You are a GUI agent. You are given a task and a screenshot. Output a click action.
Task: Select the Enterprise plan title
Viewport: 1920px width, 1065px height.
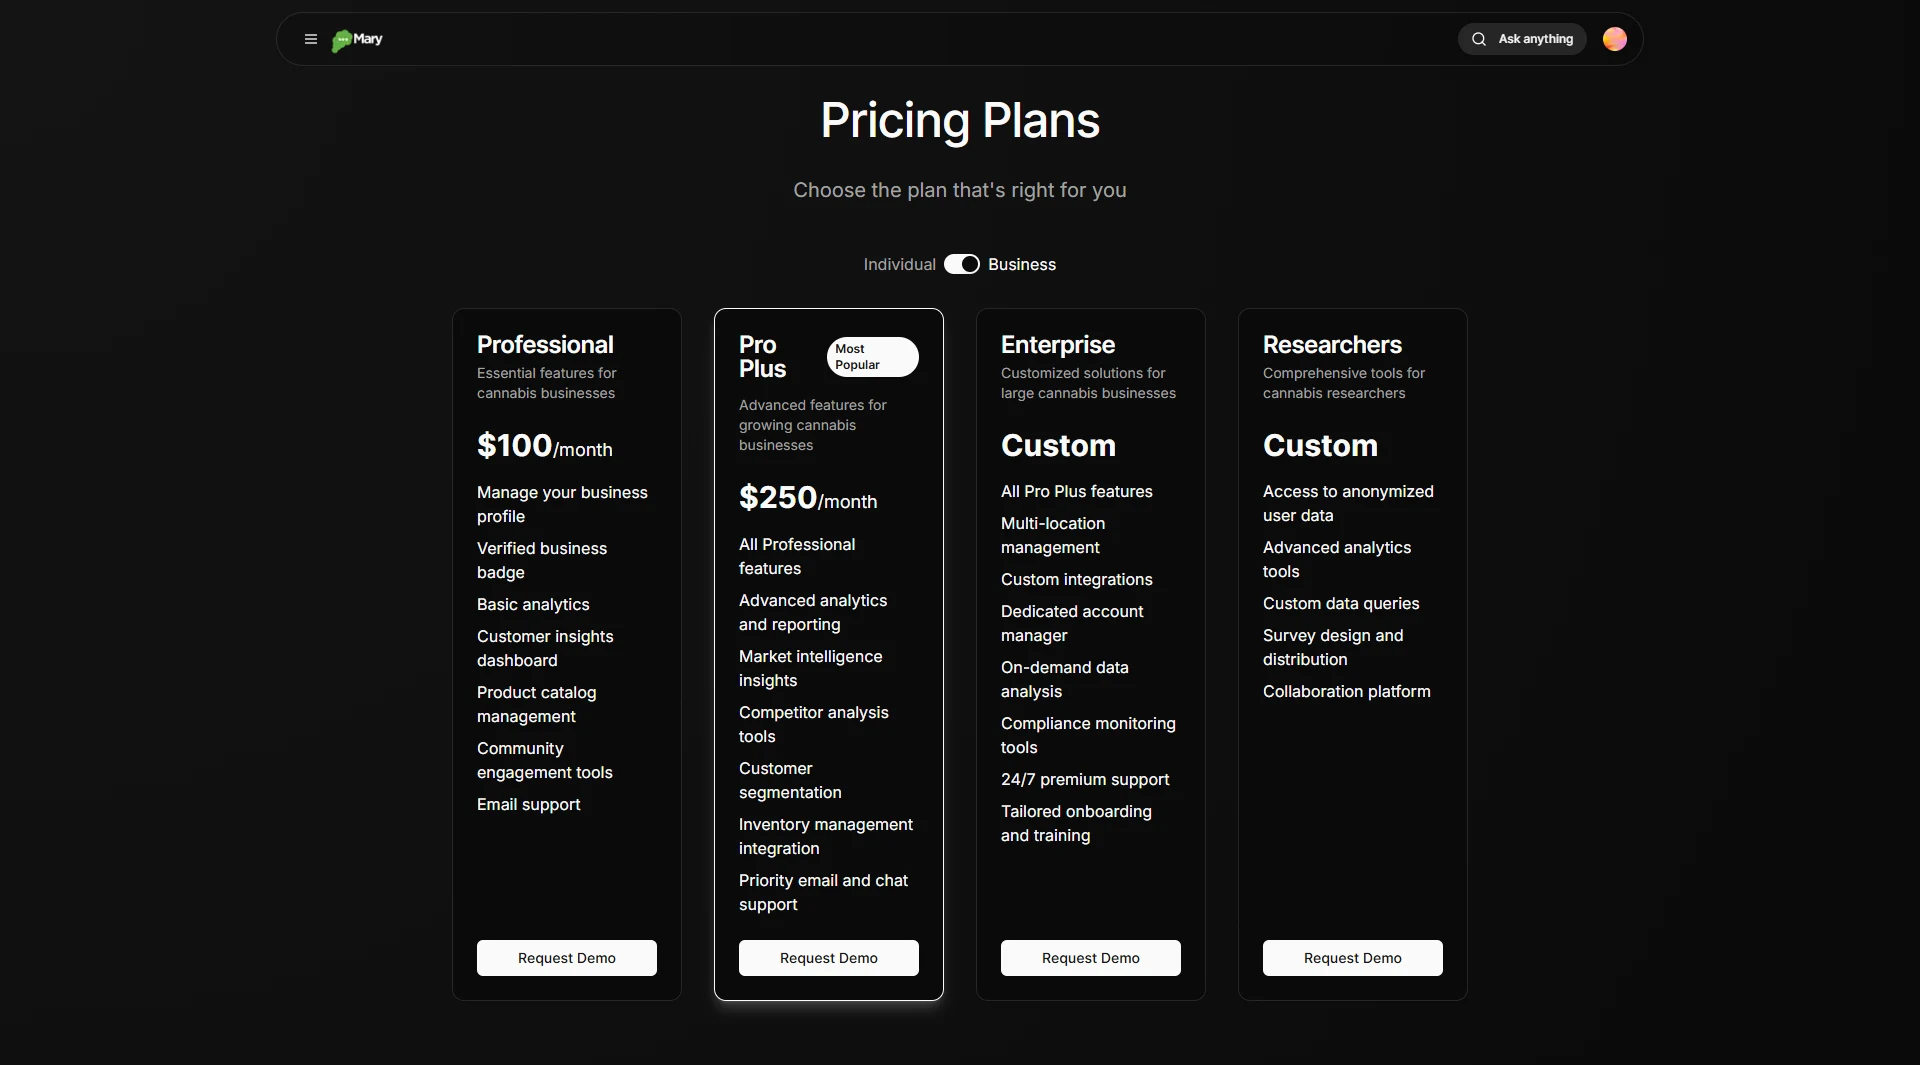pos(1058,345)
